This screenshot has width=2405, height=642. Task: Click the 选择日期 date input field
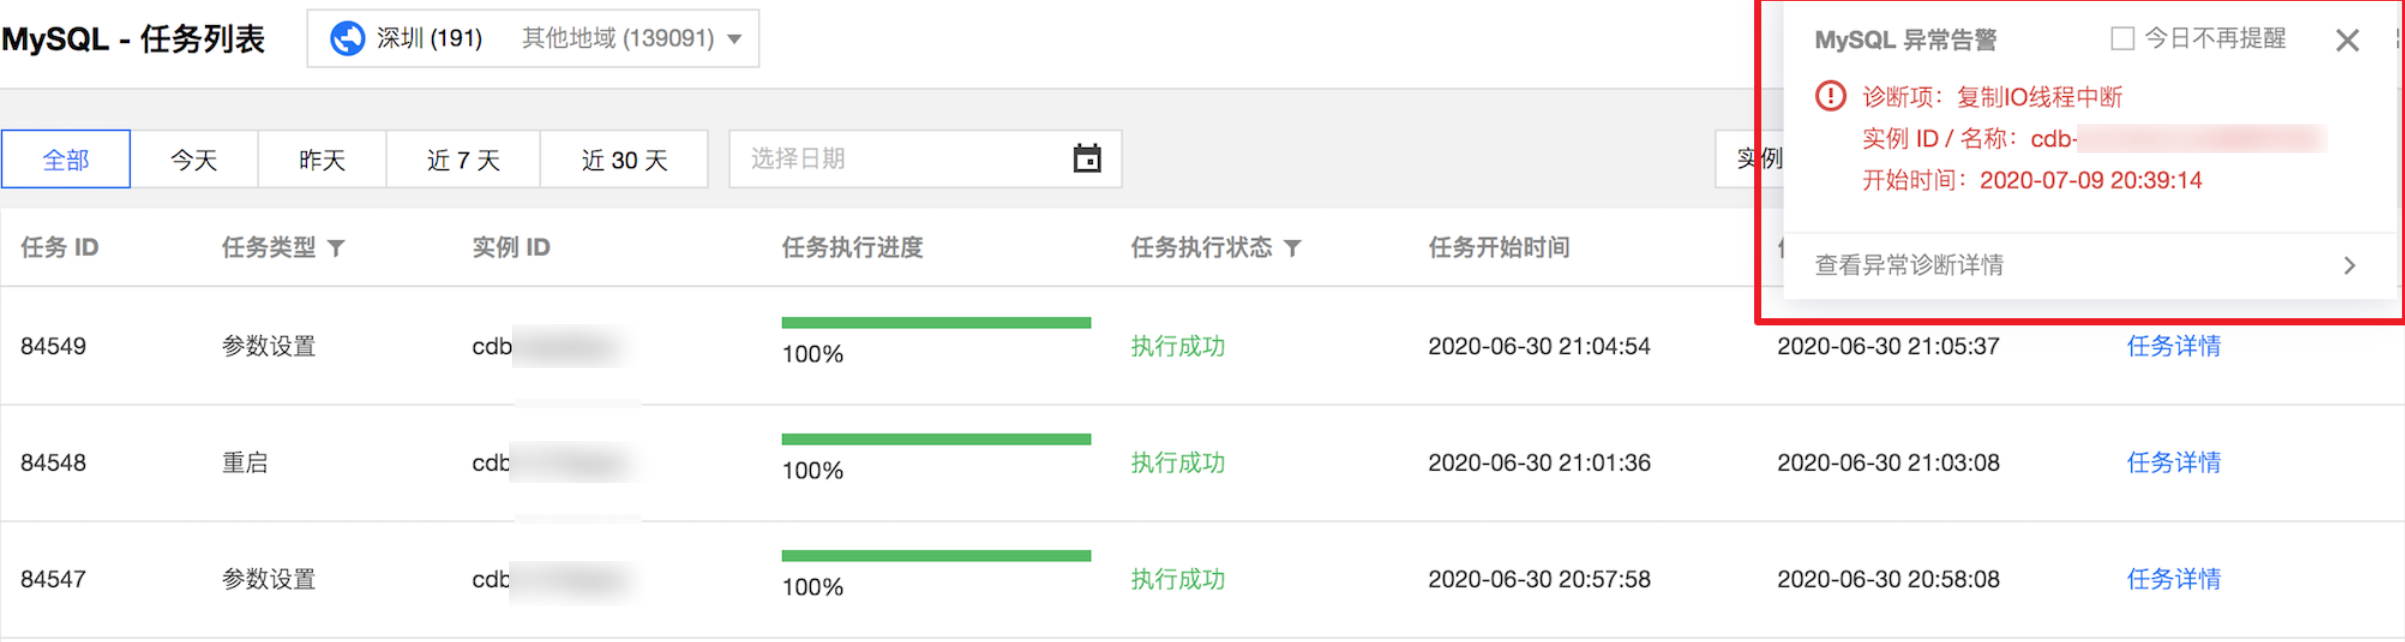925,159
